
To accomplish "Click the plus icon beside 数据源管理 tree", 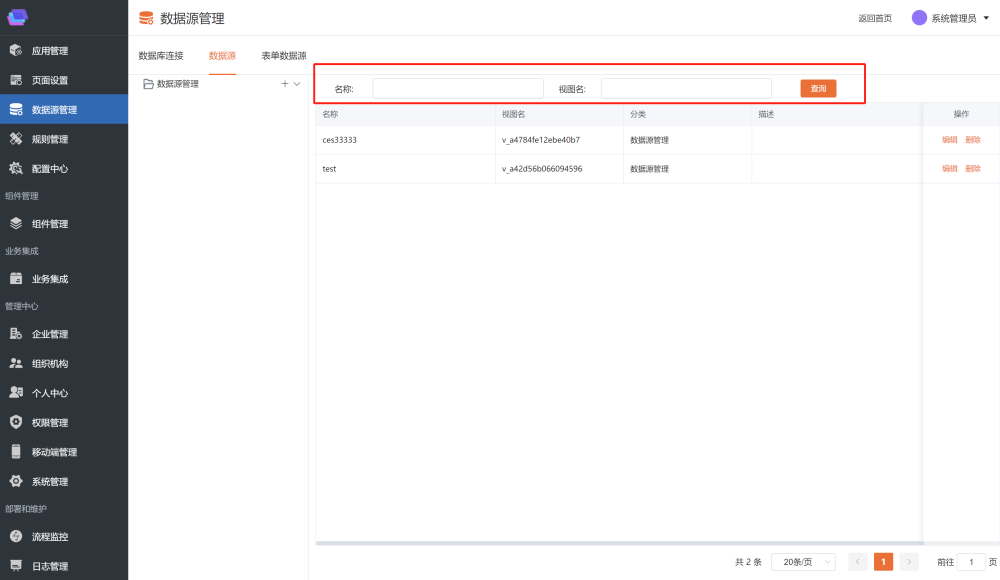I will (x=285, y=84).
